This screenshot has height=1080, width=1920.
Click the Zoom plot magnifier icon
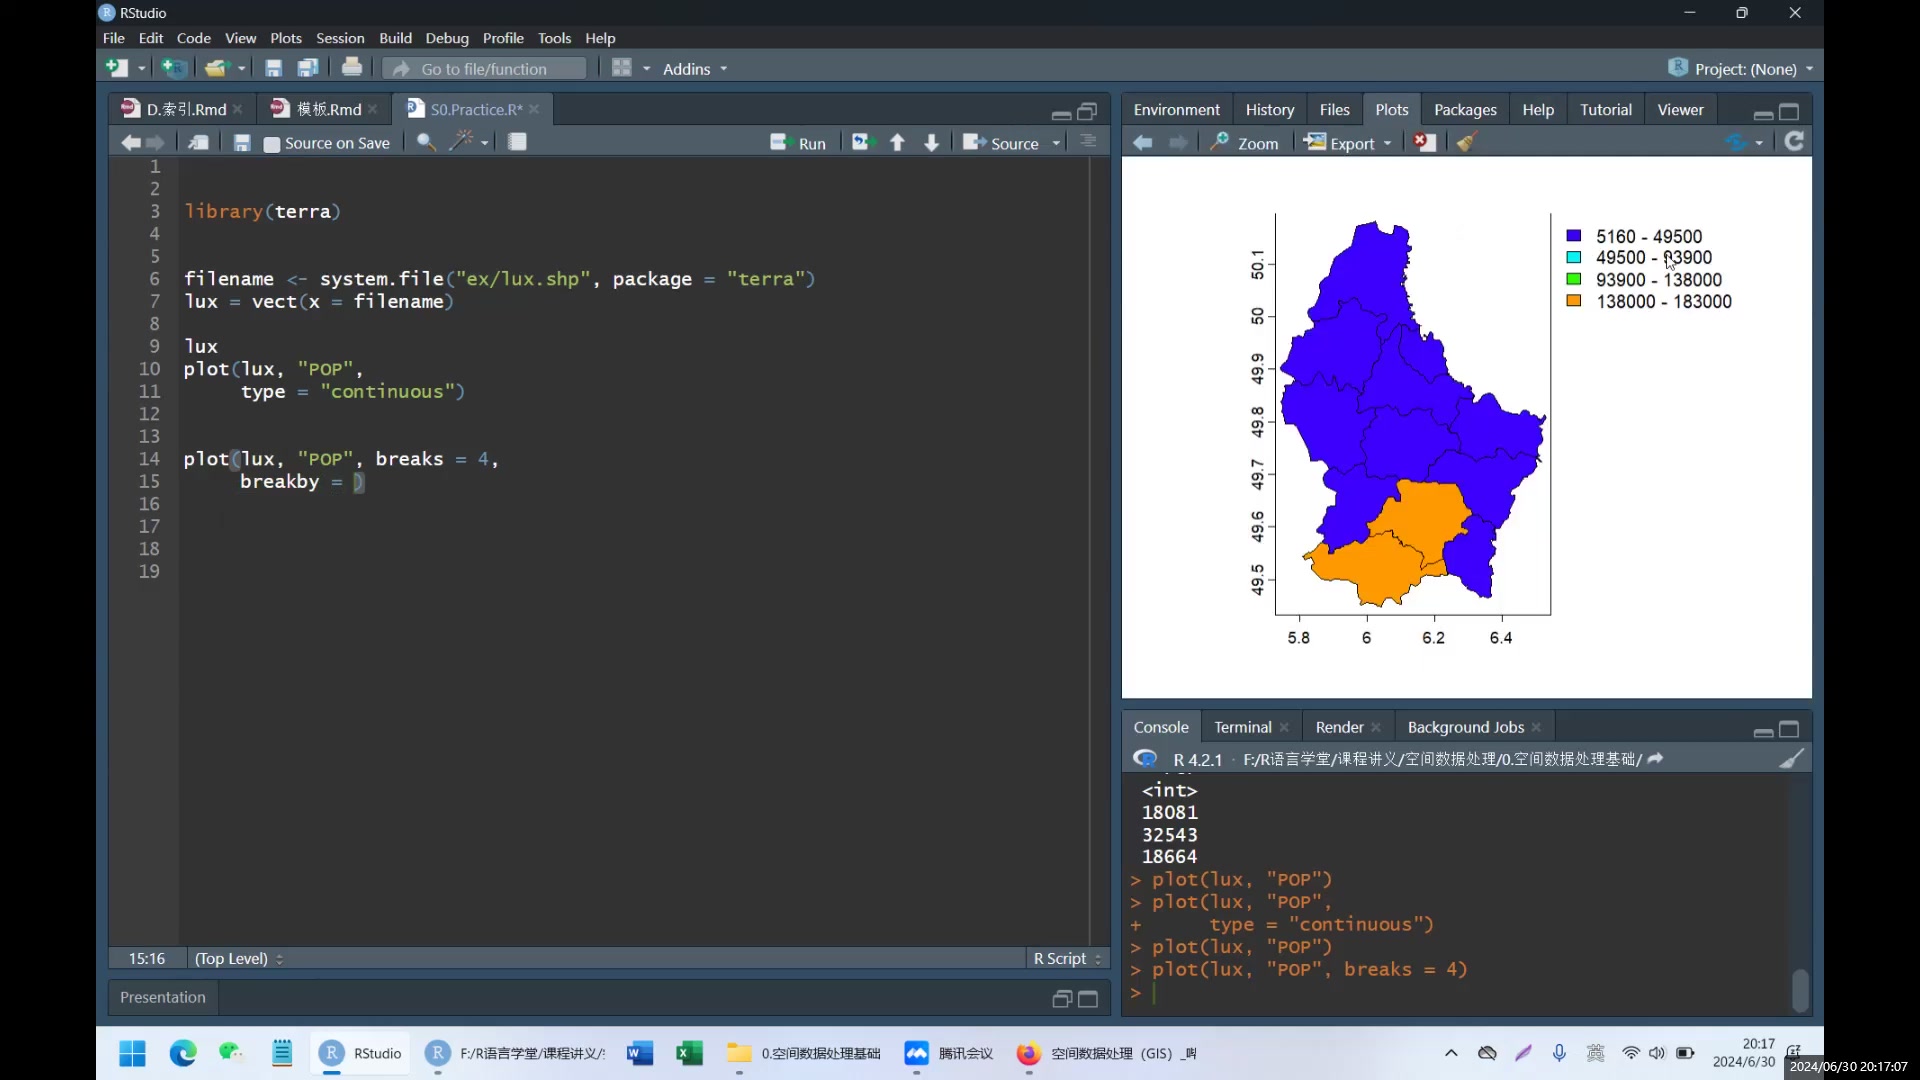(1219, 143)
